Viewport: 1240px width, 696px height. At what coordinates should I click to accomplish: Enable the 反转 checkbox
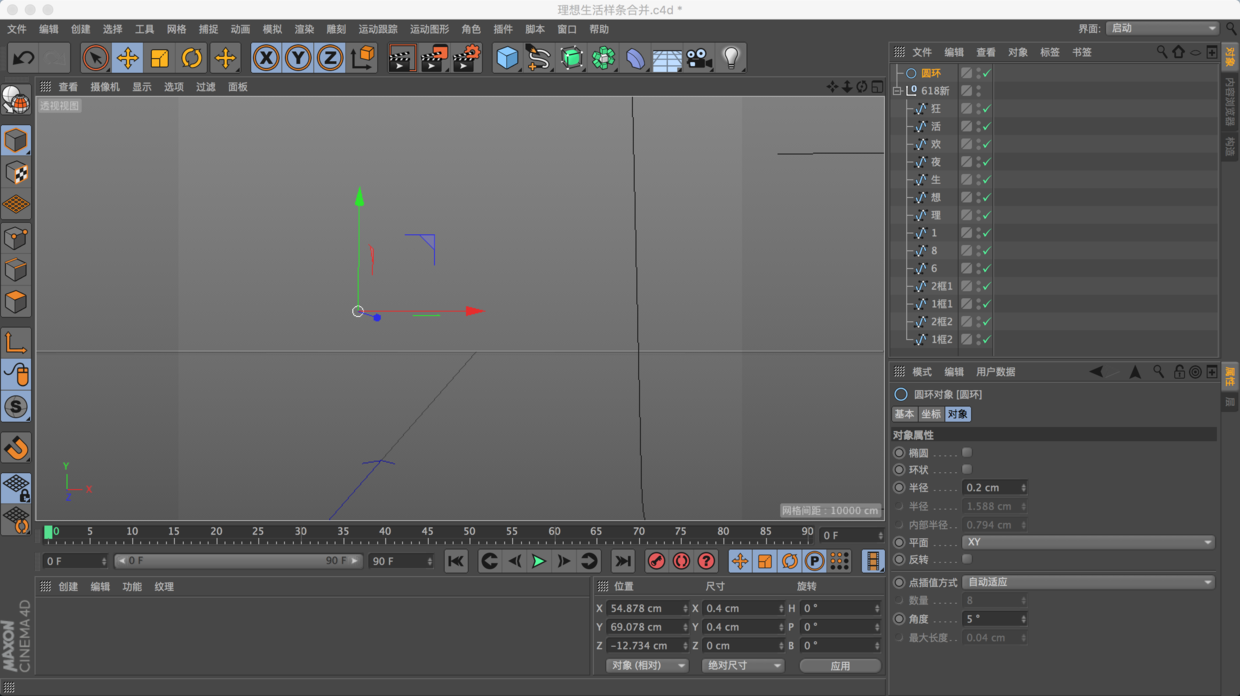coord(967,559)
